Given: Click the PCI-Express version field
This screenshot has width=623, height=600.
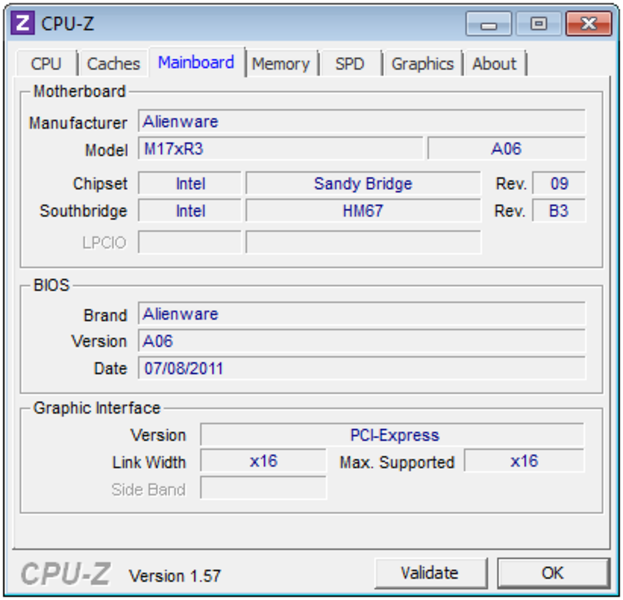Looking at the screenshot, I should tap(392, 435).
